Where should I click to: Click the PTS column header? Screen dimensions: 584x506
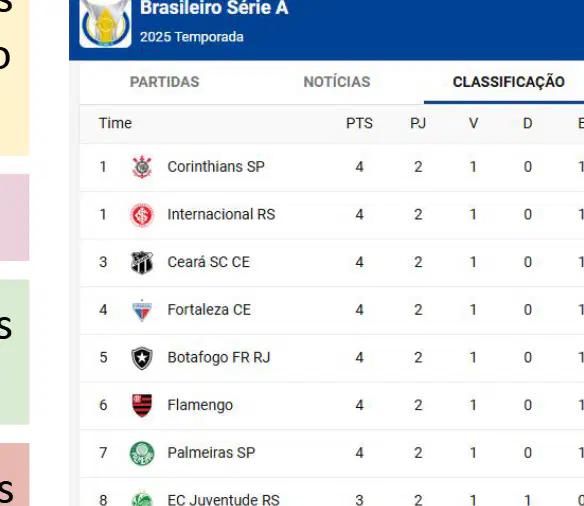pyautogui.click(x=359, y=123)
